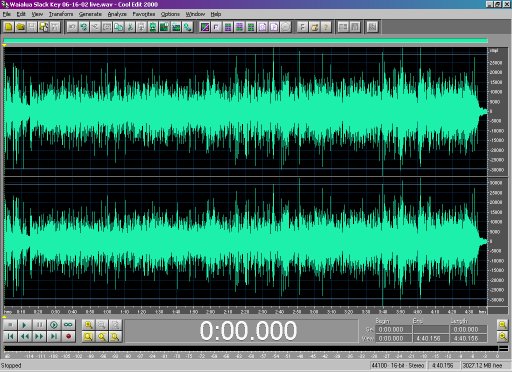Click the yellow horizontal Zoom In magnifier
The width and height of the screenshot is (512, 372).
point(88,324)
